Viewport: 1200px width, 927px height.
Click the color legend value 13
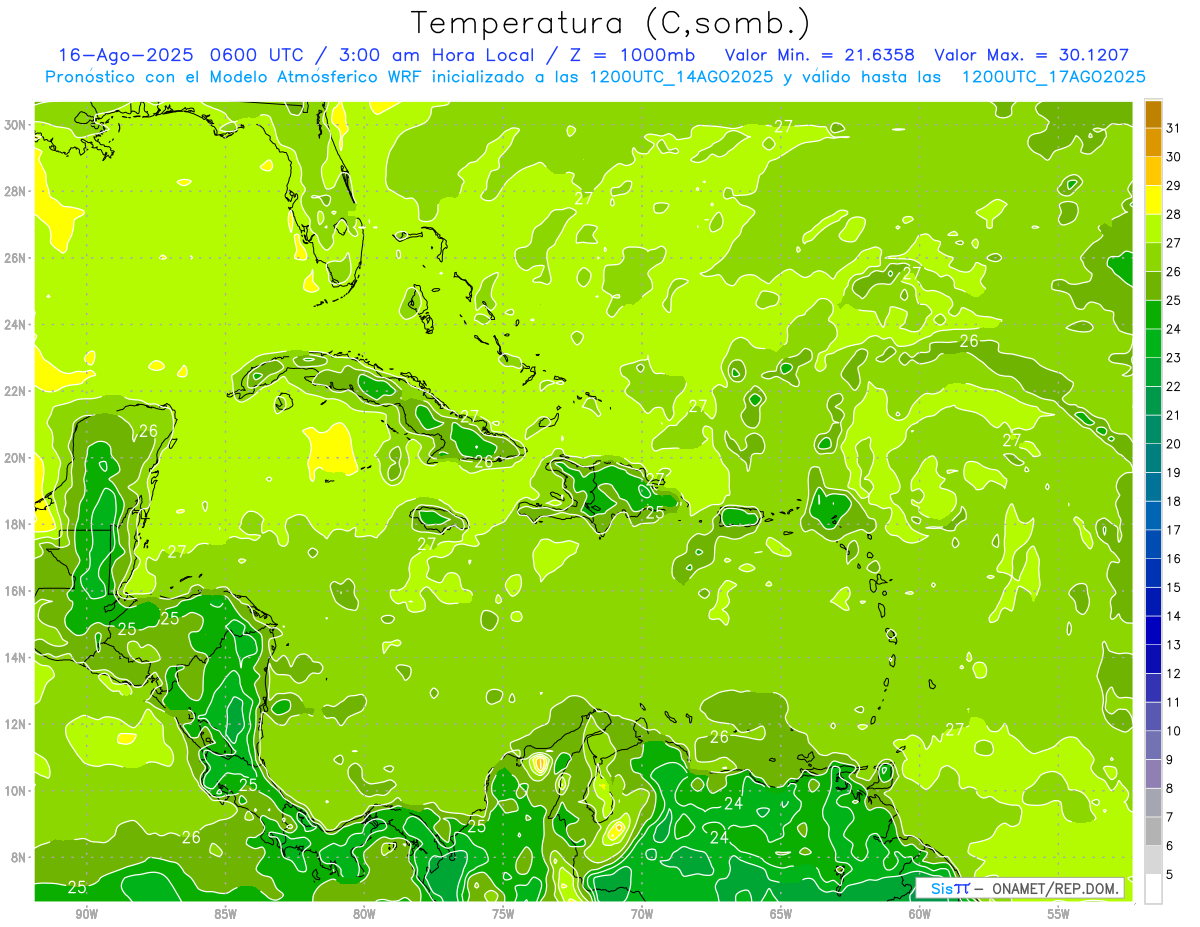click(x=1174, y=645)
